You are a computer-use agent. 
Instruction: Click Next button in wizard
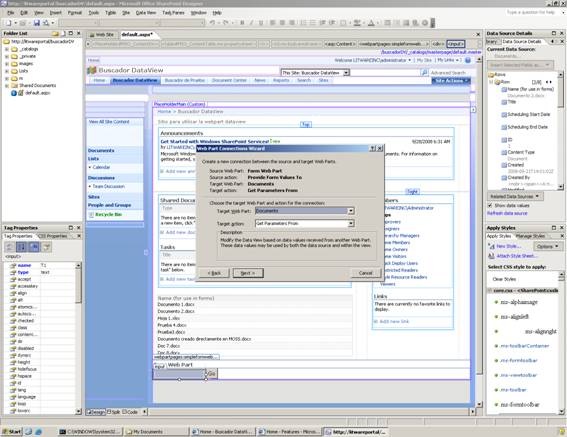click(x=248, y=273)
